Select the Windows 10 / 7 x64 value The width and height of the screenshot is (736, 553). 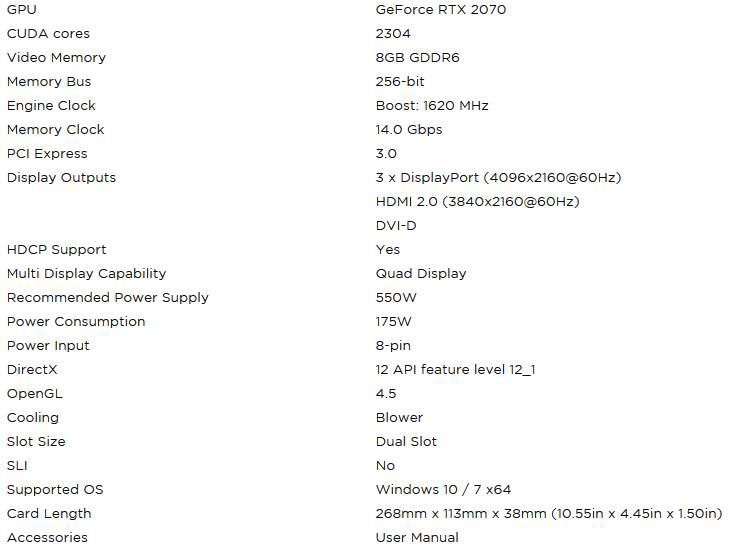[x=443, y=490]
